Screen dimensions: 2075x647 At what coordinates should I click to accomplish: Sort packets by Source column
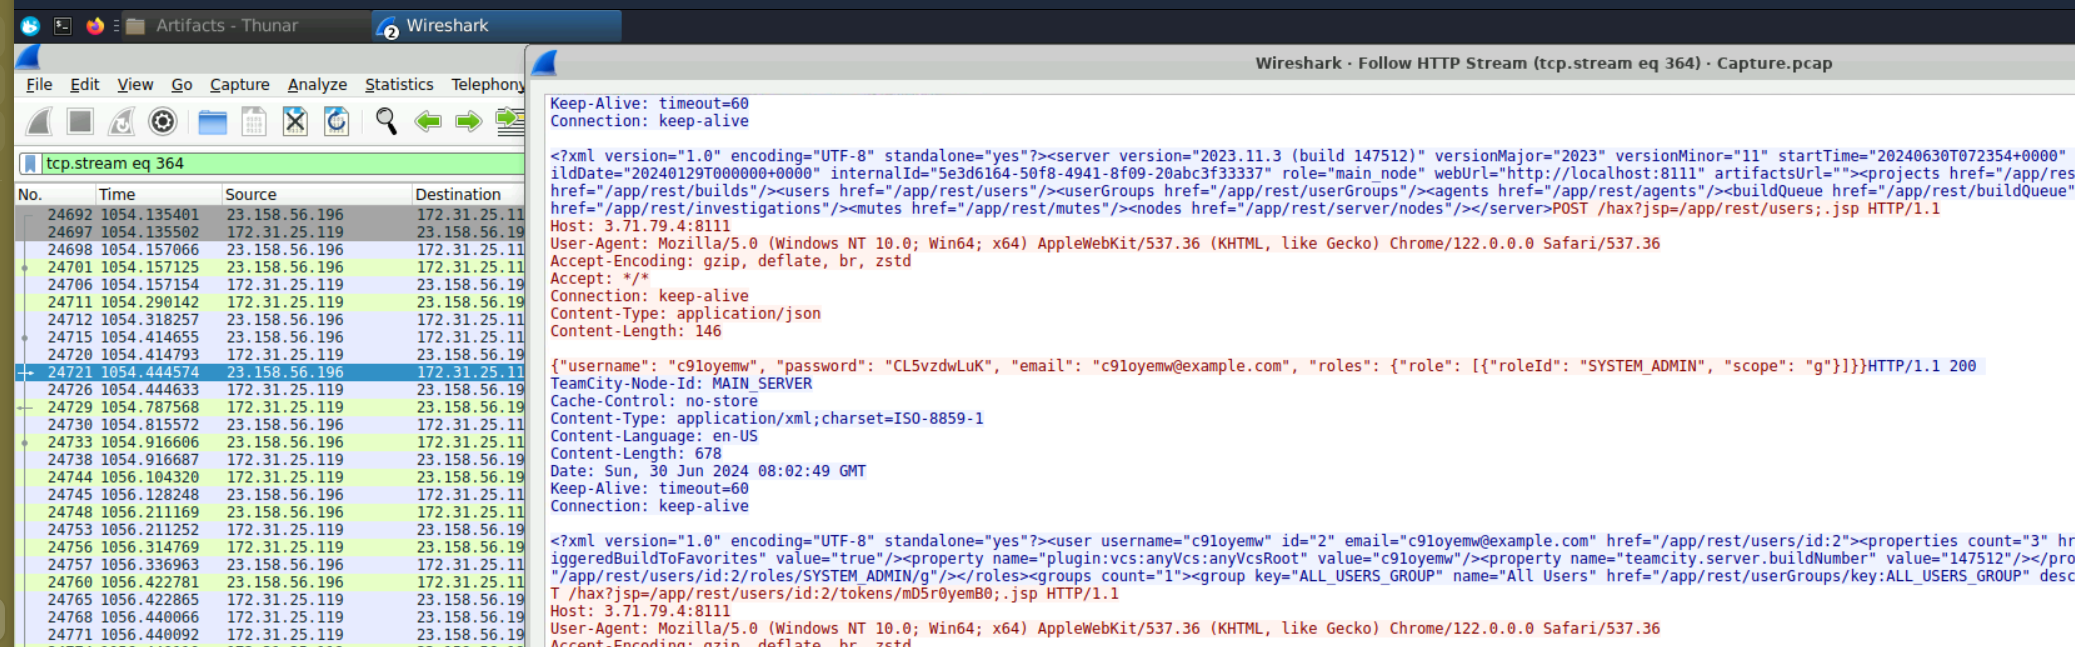[250, 194]
